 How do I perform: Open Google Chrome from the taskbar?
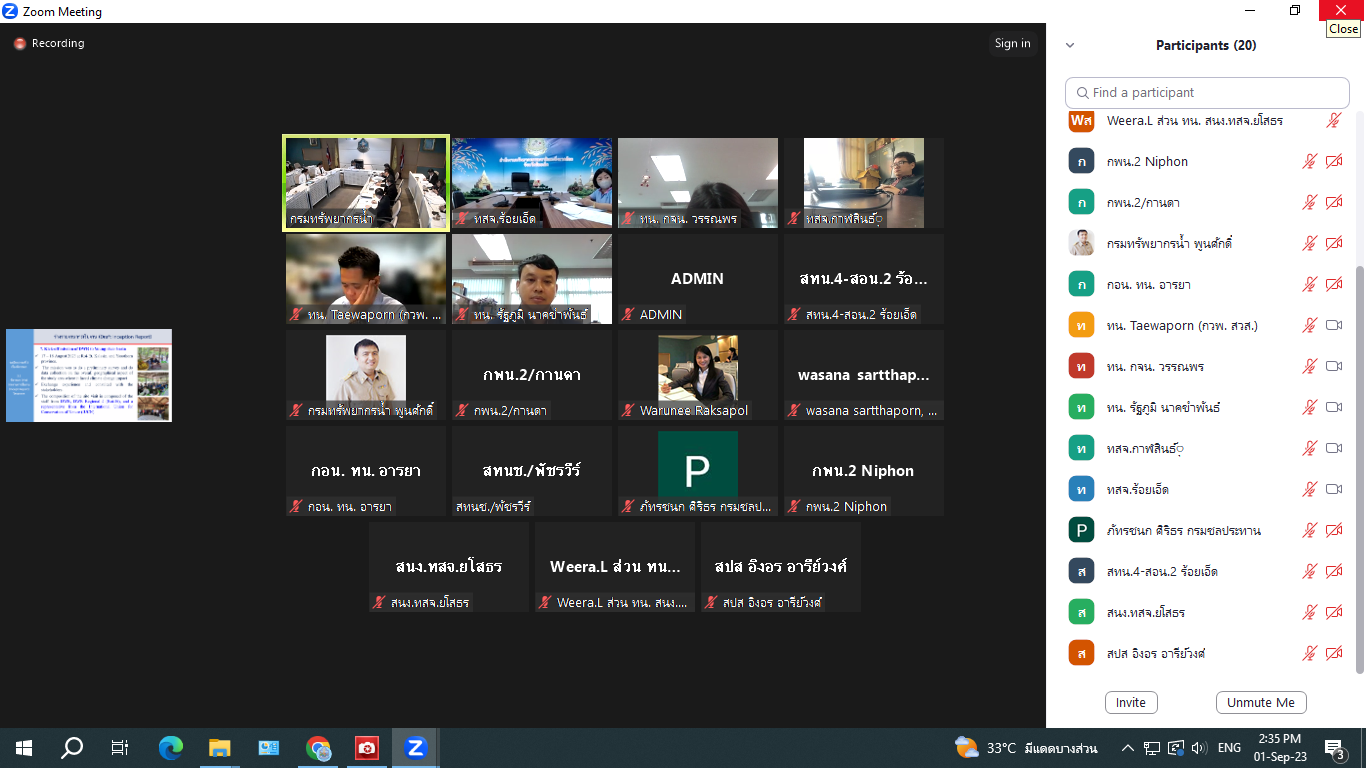click(x=318, y=748)
